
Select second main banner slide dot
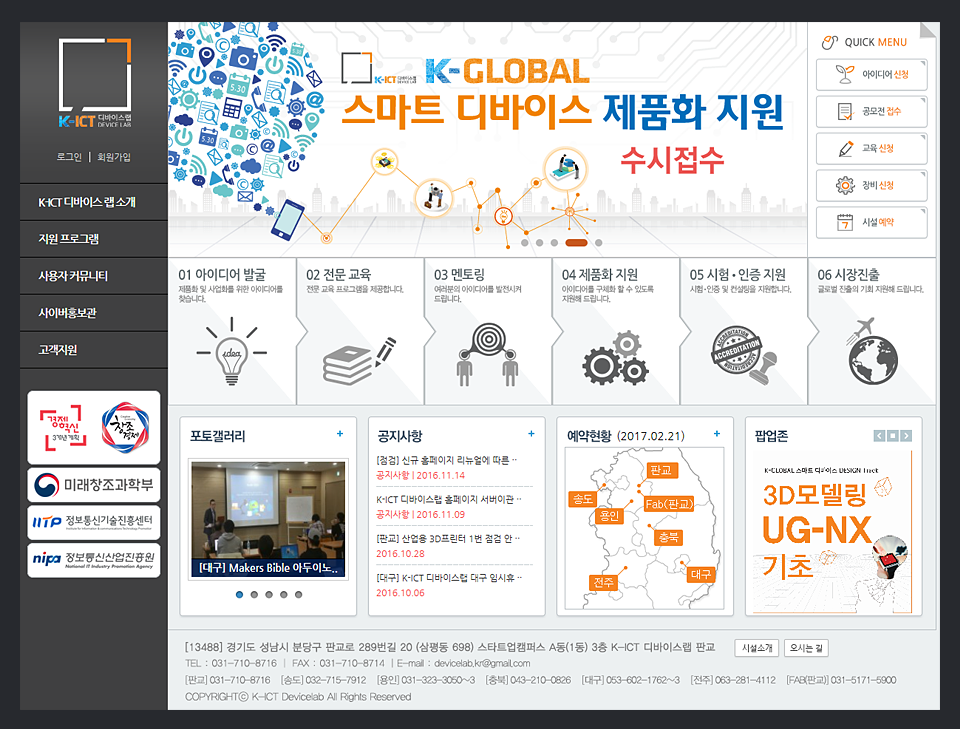539,243
